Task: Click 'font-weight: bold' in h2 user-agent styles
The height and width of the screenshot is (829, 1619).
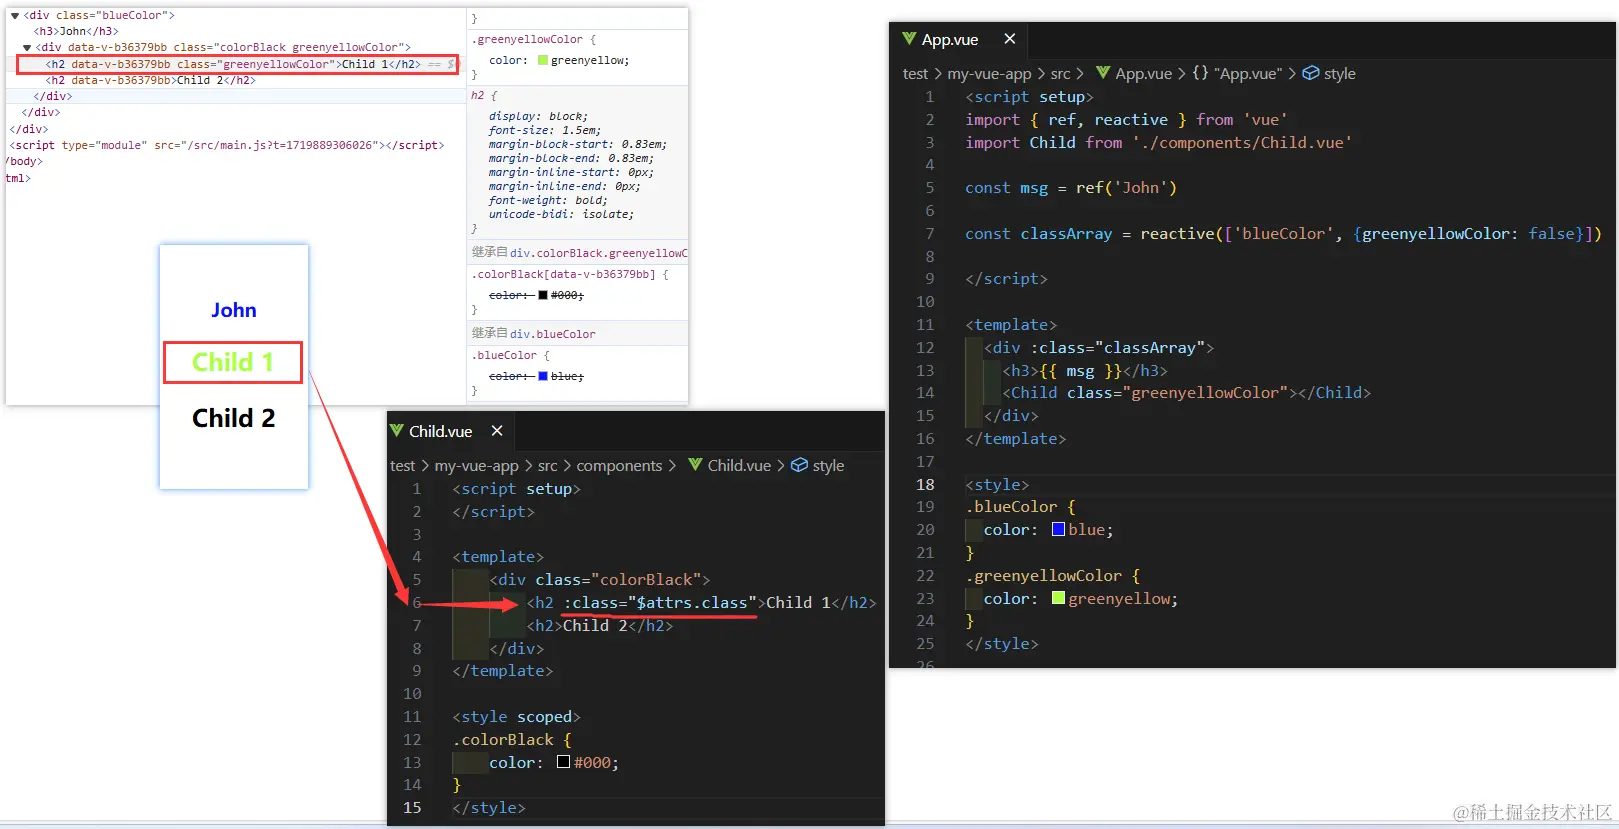Action: [x=548, y=200]
